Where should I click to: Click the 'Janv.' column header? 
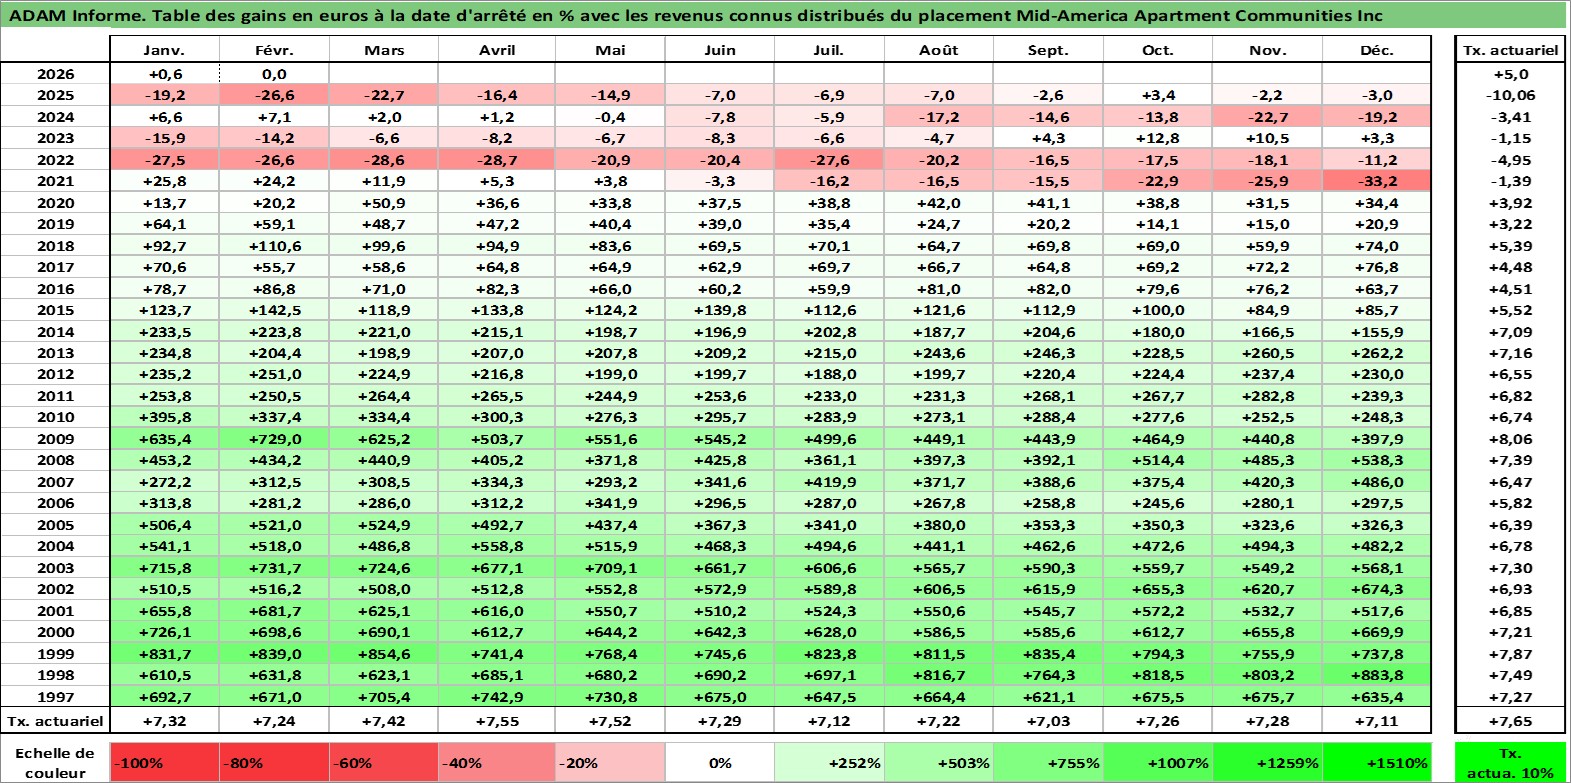164,50
